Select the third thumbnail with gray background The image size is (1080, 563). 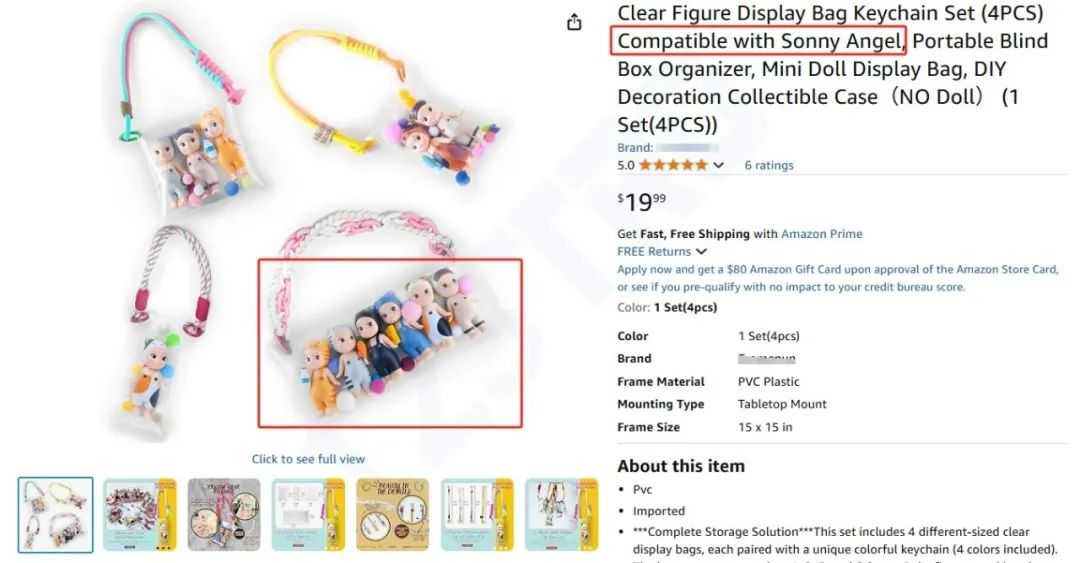click(x=224, y=514)
